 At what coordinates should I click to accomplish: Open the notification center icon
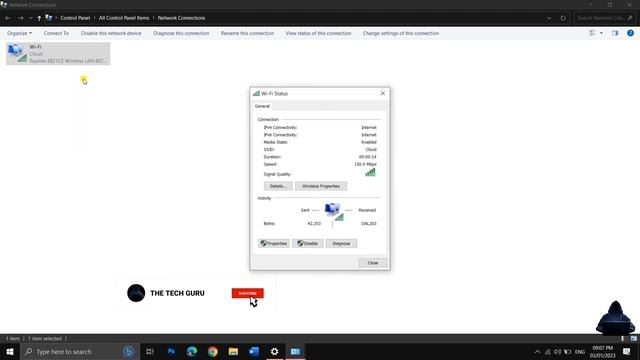click(x=627, y=352)
